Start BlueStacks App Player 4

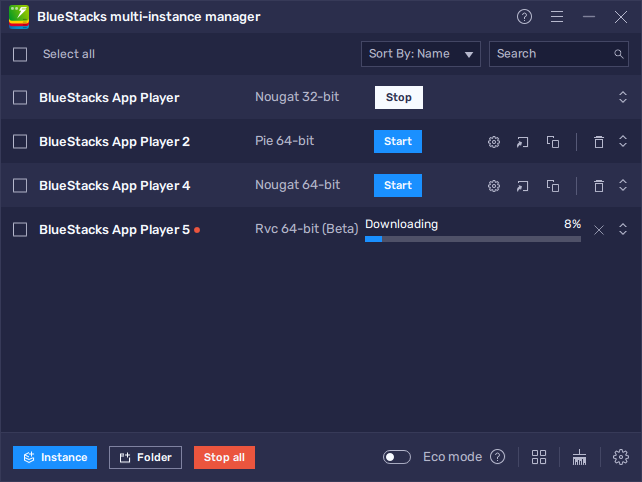coord(398,186)
